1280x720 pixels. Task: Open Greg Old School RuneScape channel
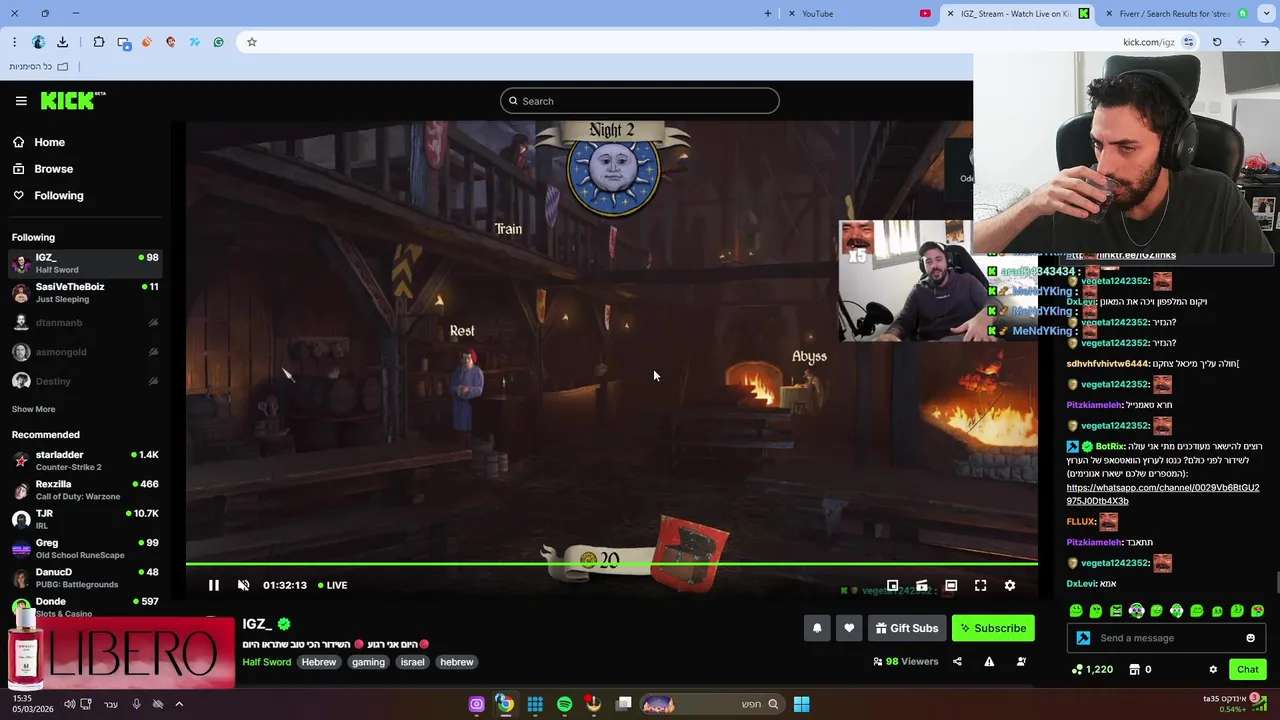click(x=85, y=548)
